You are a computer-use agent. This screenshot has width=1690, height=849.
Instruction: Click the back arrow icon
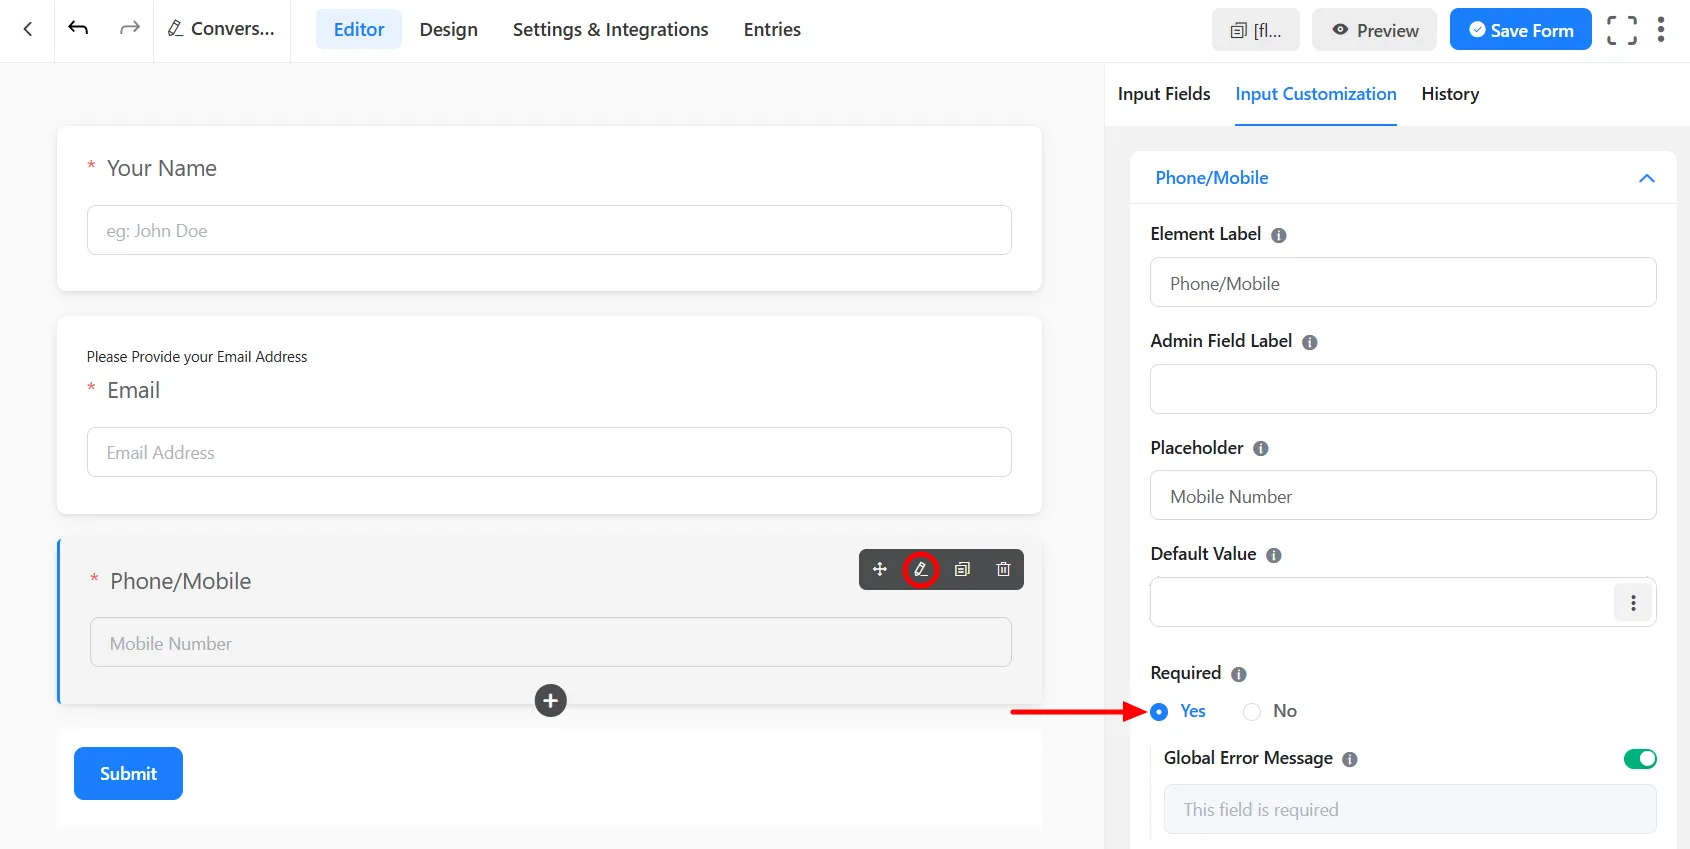[28, 30]
